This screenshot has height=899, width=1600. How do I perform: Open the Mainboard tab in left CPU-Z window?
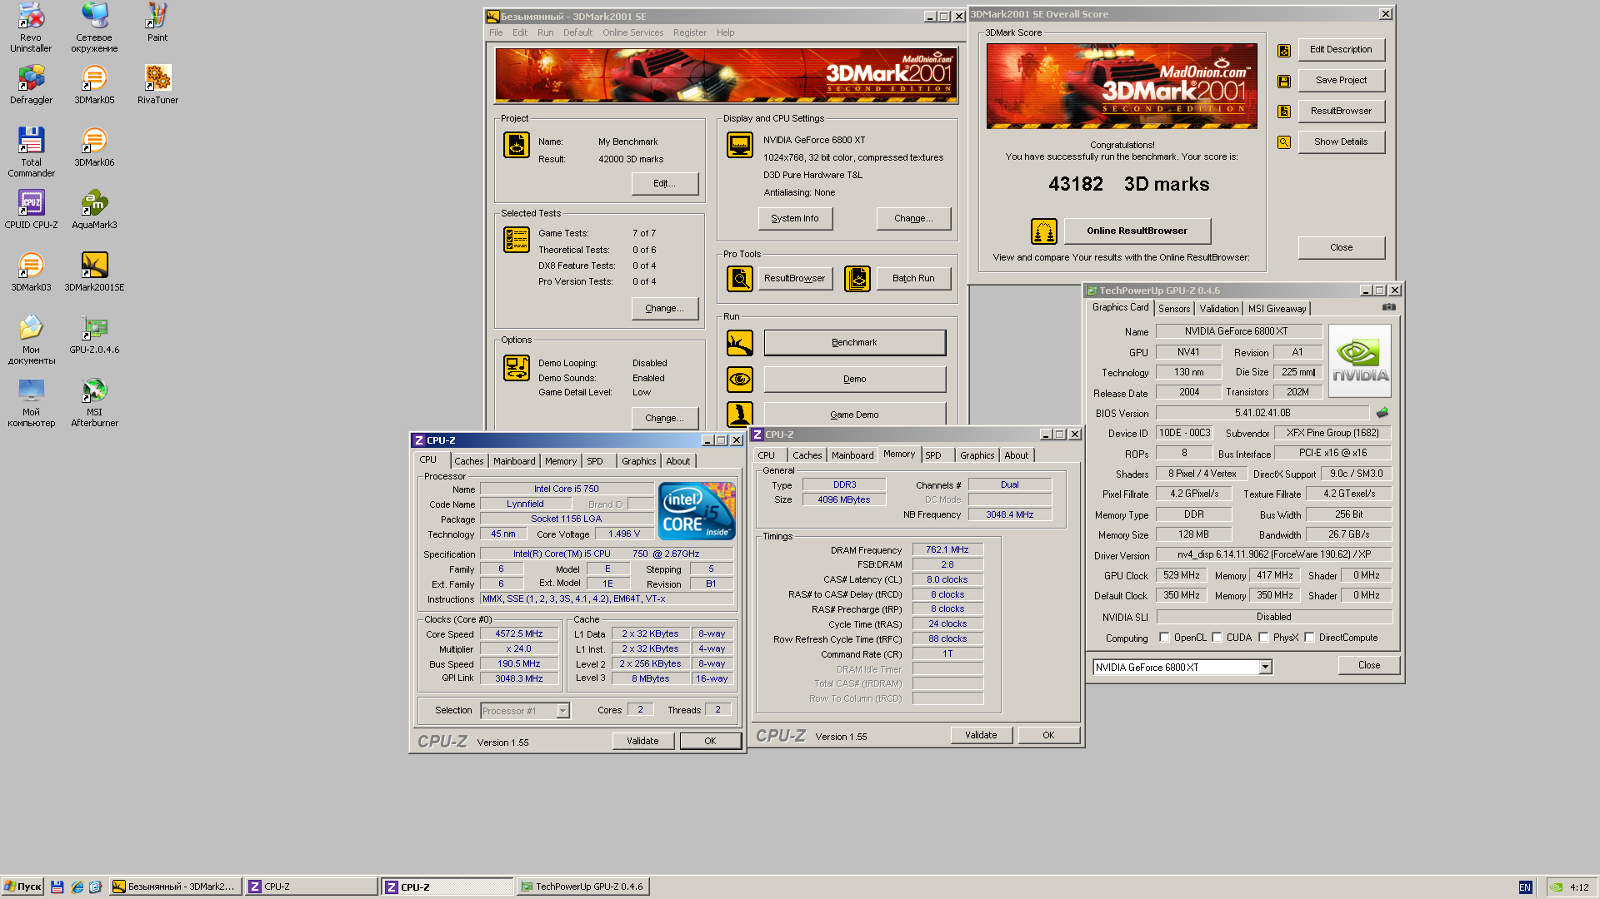click(514, 461)
